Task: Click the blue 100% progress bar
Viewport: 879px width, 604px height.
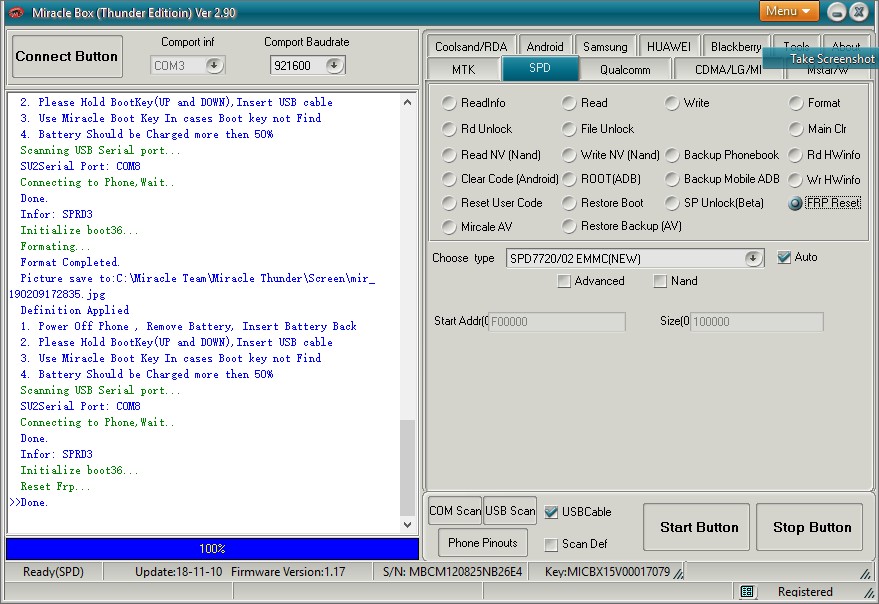Action: (x=212, y=549)
